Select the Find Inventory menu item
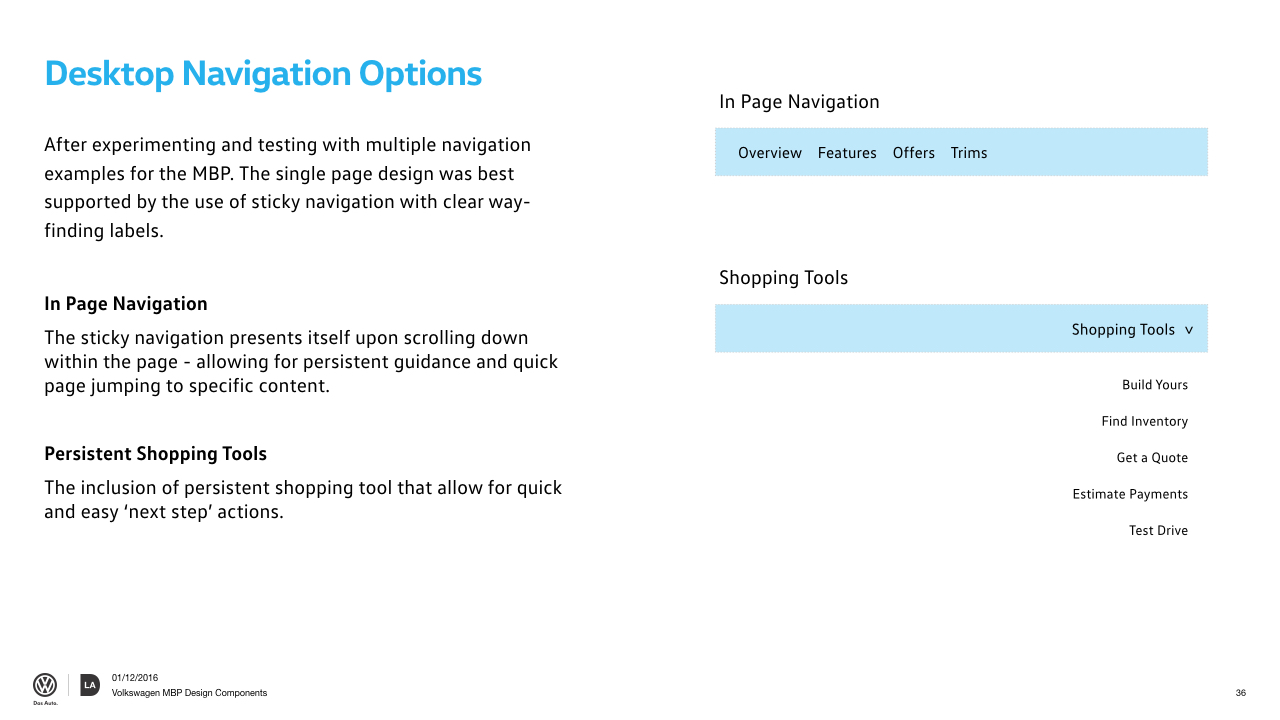 click(1145, 421)
